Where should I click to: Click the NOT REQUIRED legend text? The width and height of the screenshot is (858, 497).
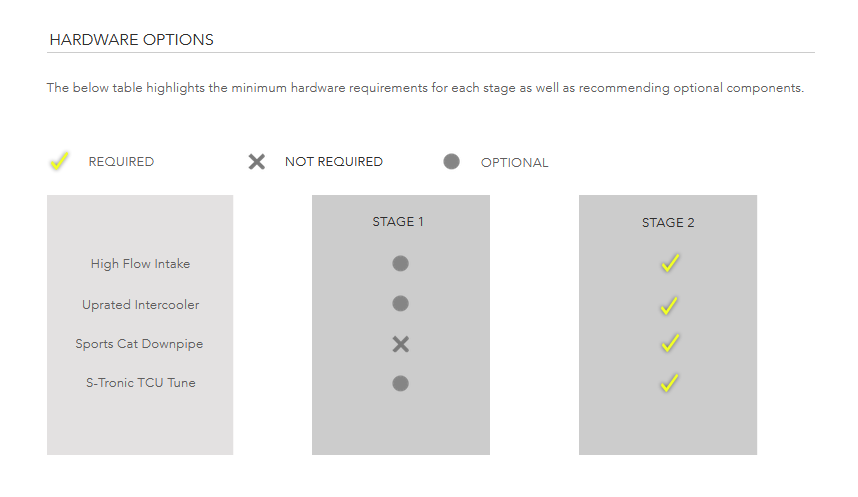click(334, 161)
